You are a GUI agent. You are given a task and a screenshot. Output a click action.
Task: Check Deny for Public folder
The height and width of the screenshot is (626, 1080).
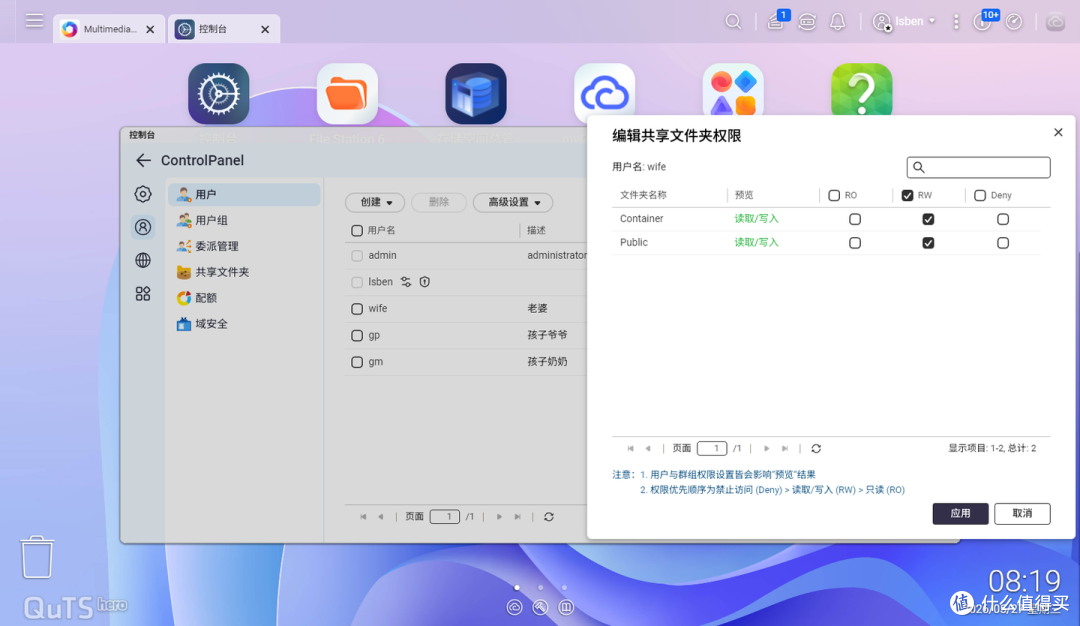(1003, 243)
